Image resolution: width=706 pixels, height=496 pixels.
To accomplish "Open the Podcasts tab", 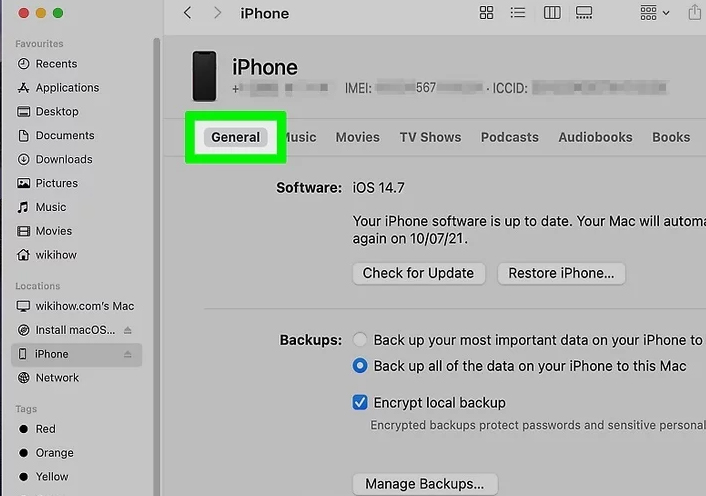I will [510, 137].
